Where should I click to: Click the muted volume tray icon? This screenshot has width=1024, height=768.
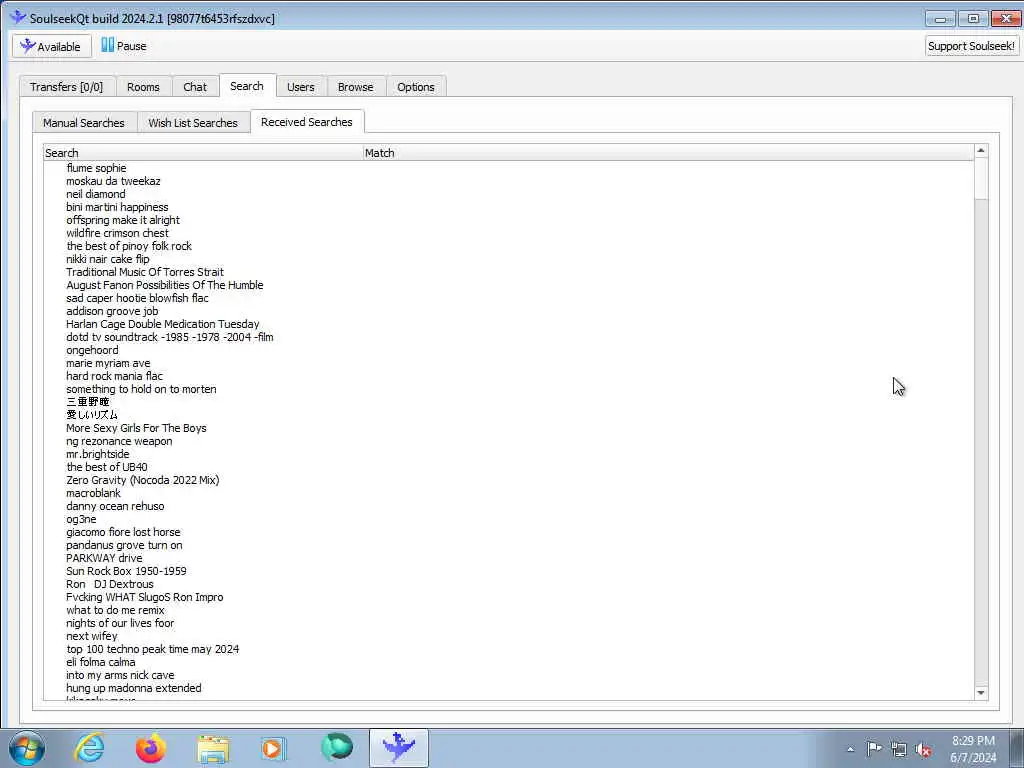tap(923, 749)
